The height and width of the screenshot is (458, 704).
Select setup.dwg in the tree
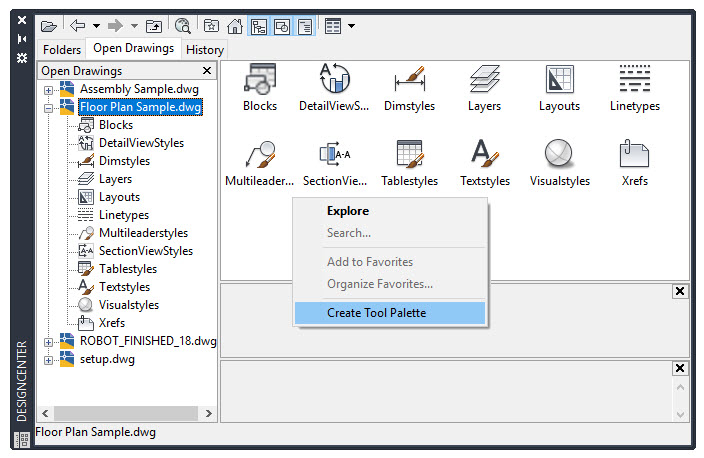[107, 359]
